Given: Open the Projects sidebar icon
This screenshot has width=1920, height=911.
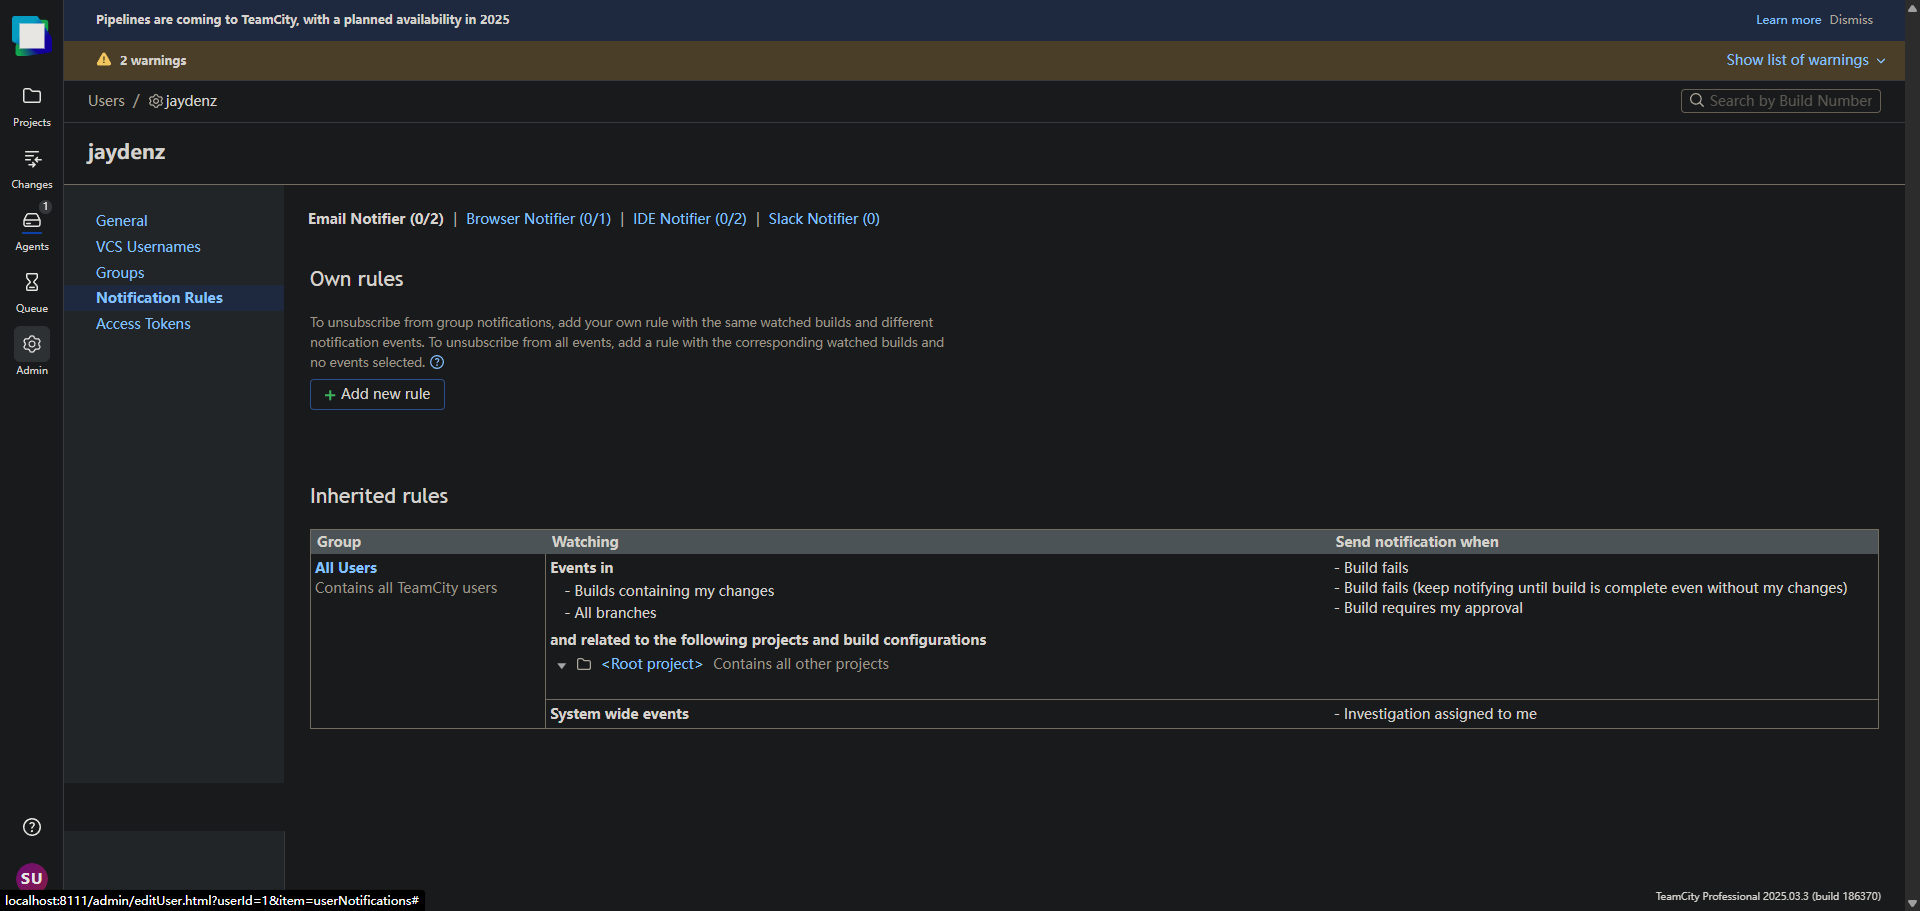Looking at the screenshot, I should click(x=32, y=96).
